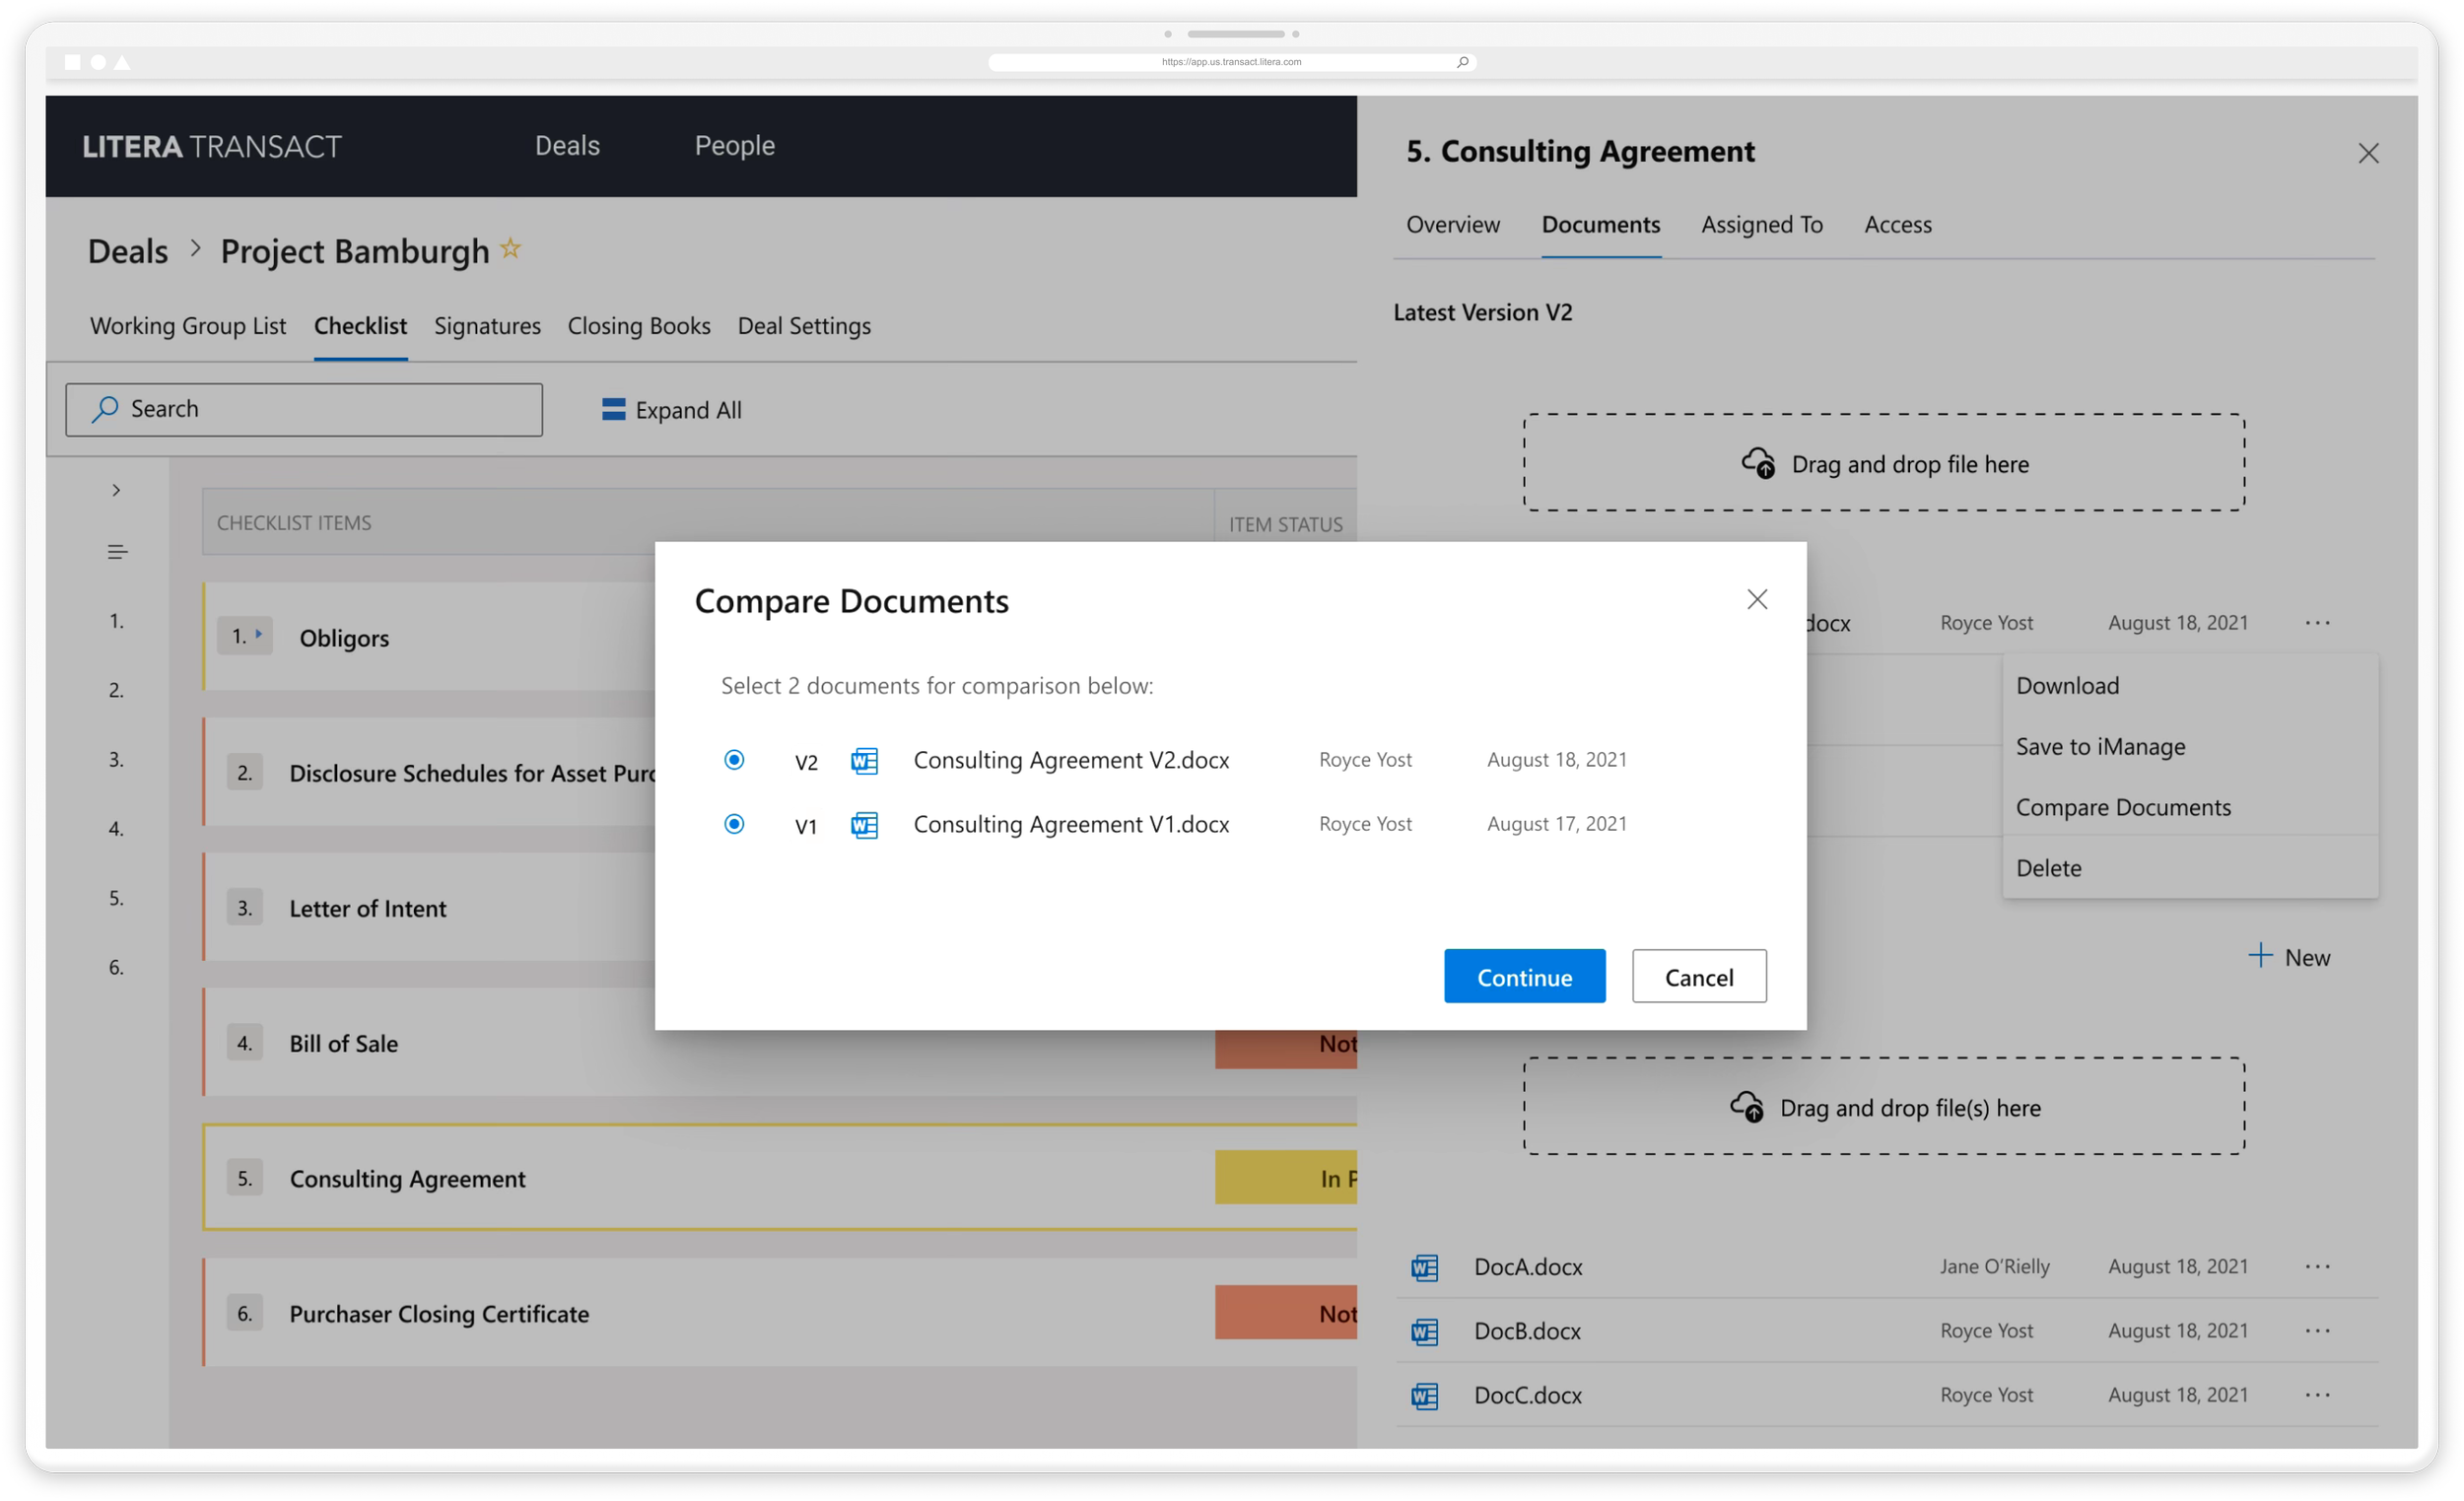
Task: Click the outline lines icon in the left sidebar
Action: [117, 552]
